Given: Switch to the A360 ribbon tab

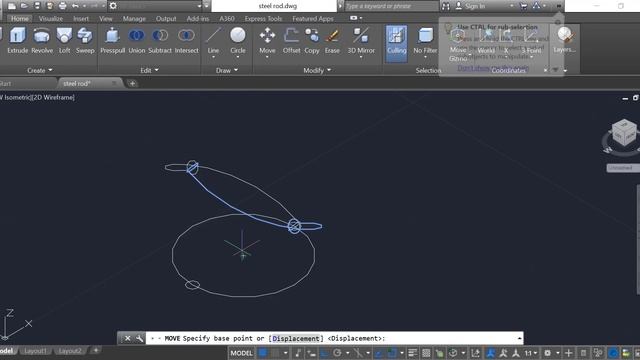Looking at the screenshot, I should pyautogui.click(x=227, y=18).
